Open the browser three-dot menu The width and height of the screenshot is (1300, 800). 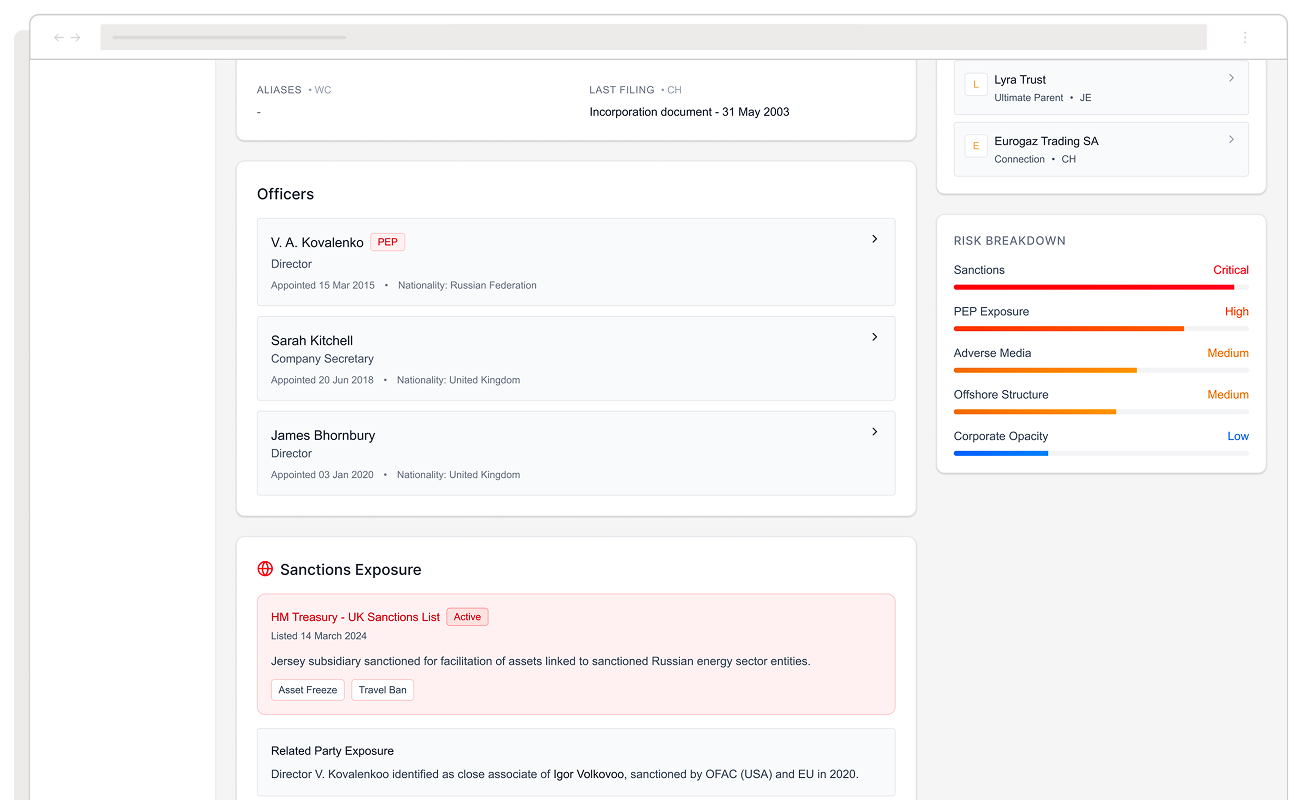[x=1245, y=37]
